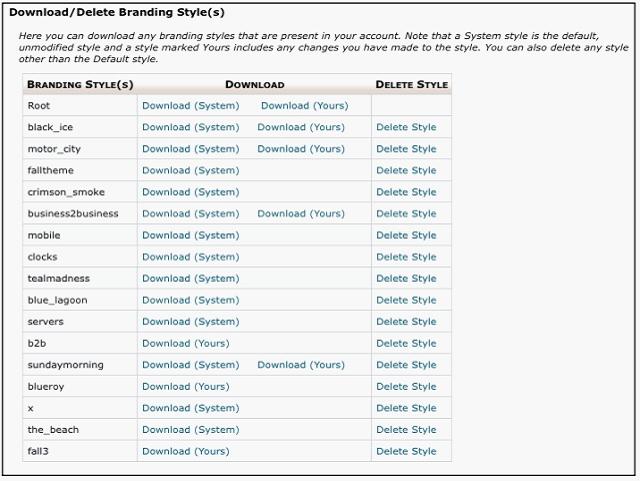Download System style for black_ice
This screenshot has width=640, height=481.
coord(190,127)
